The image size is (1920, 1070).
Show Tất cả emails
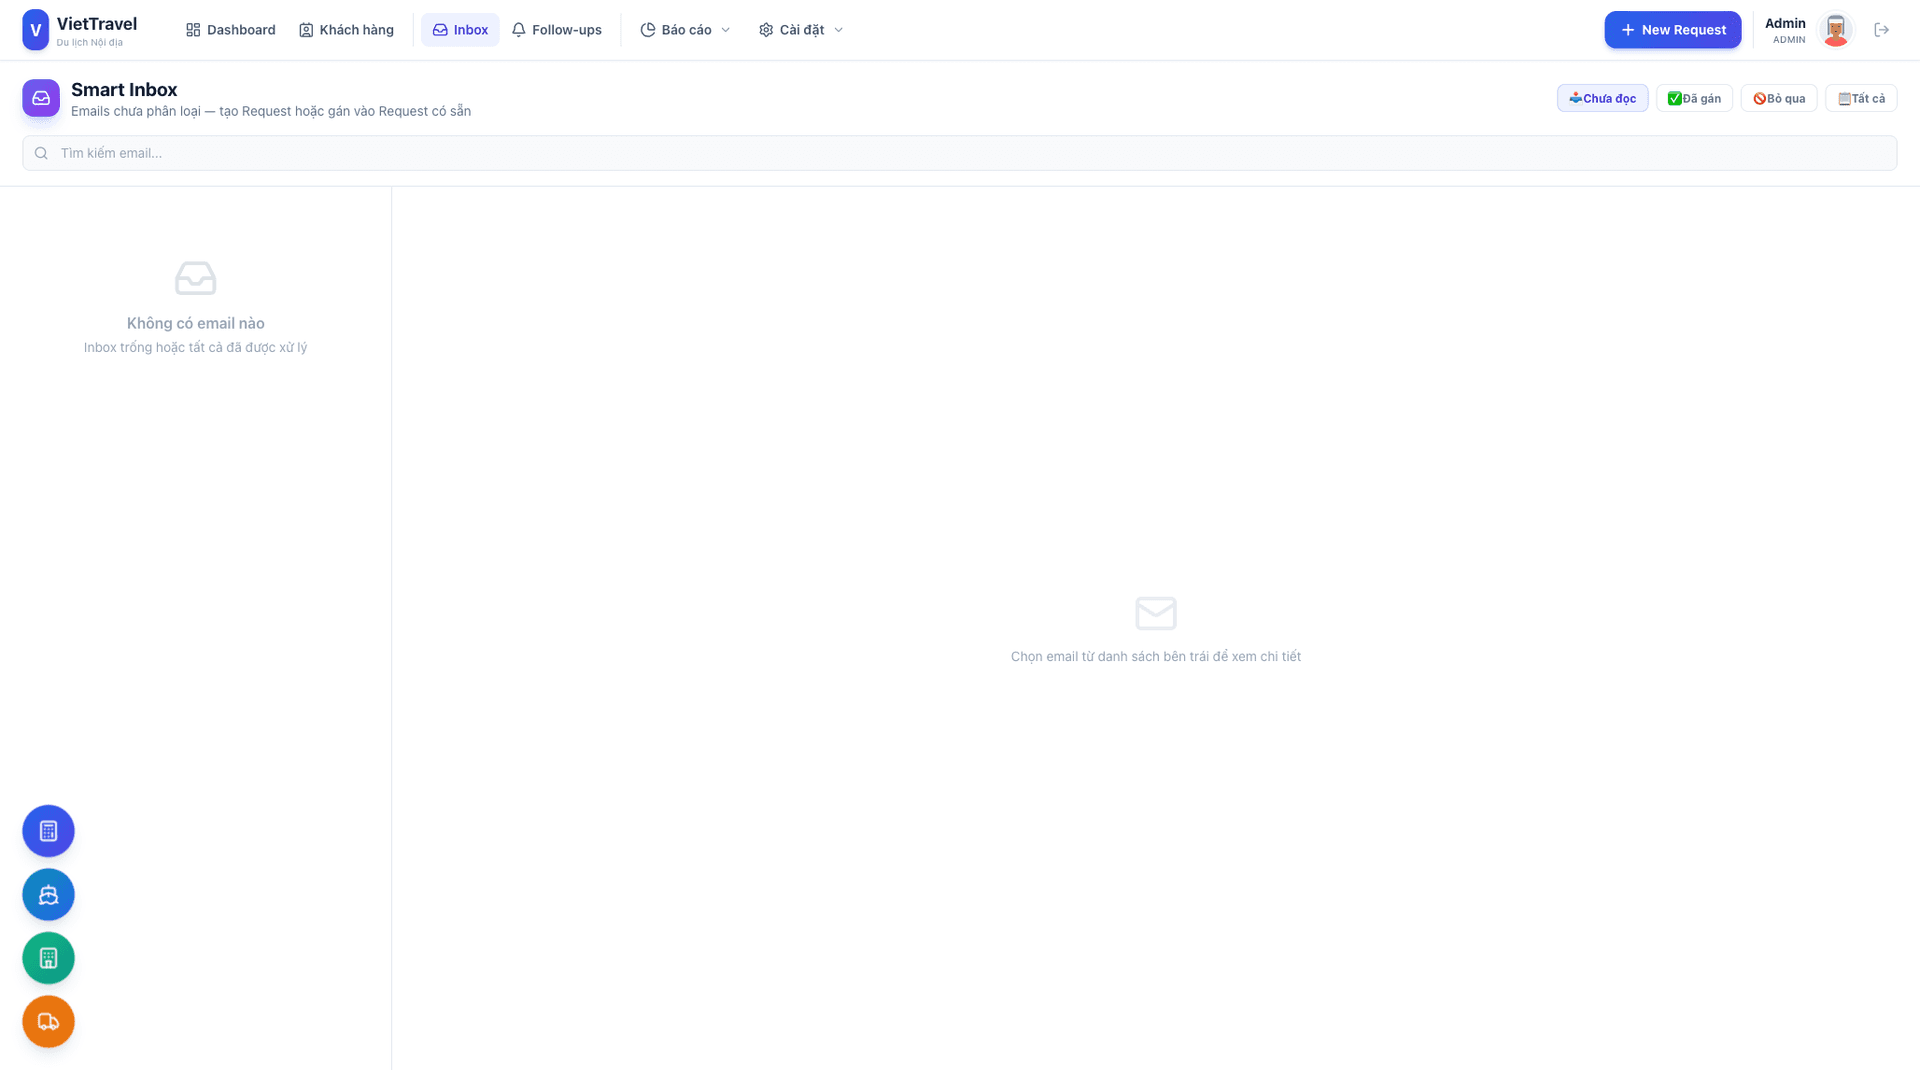pos(1861,98)
